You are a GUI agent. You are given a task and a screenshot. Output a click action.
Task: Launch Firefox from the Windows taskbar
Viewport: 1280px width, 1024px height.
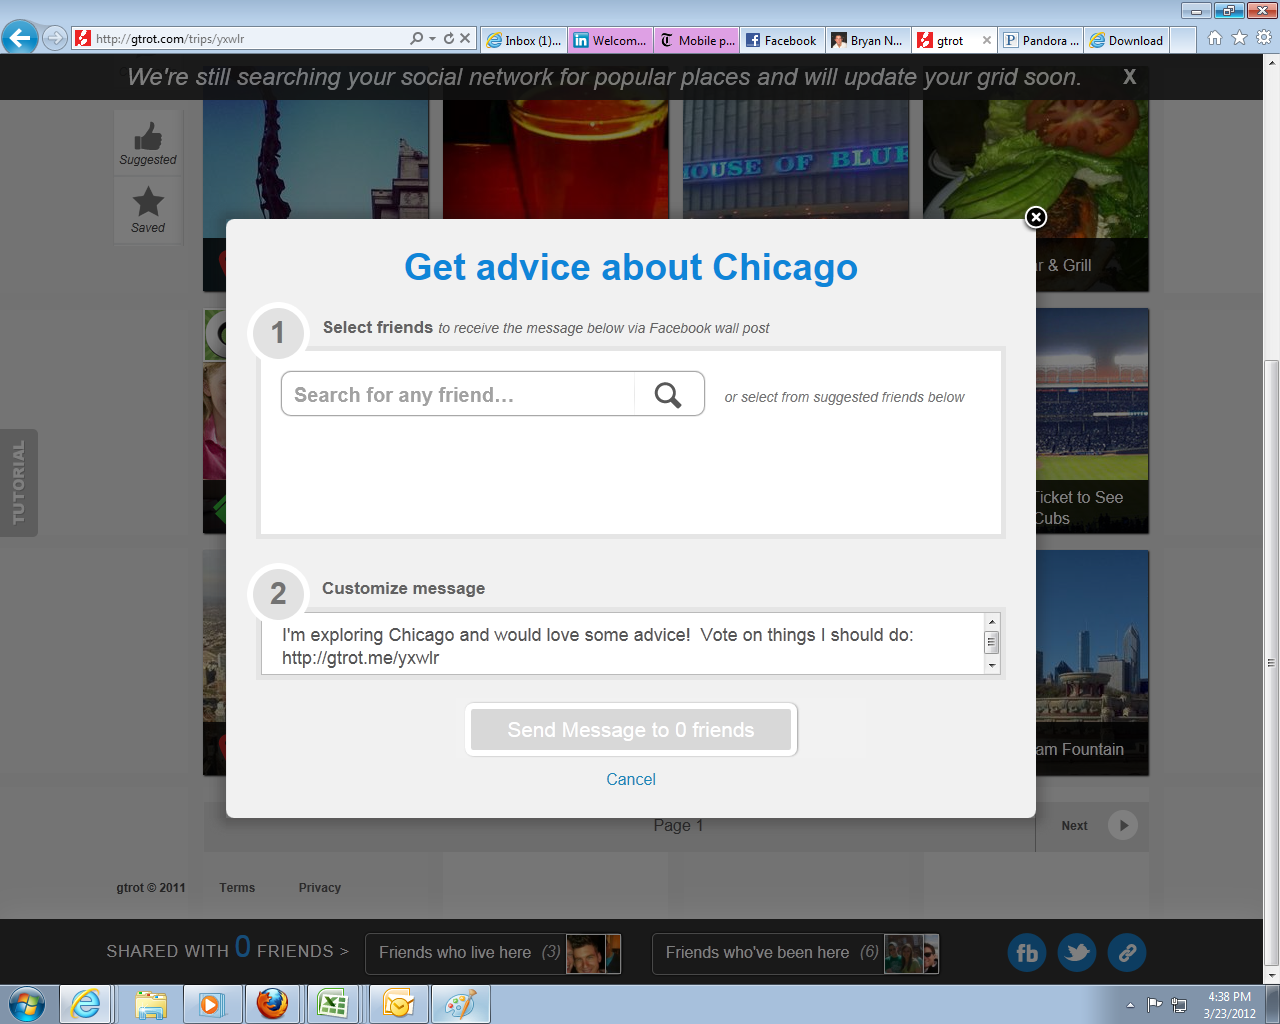tap(272, 1003)
